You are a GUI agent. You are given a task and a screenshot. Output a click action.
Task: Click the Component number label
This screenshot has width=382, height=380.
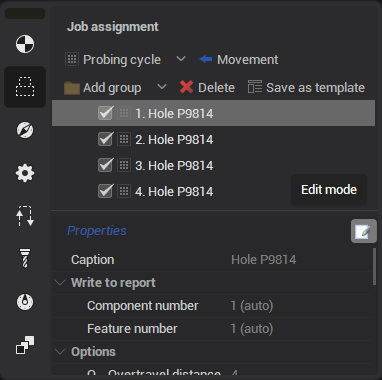pyautogui.click(x=143, y=306)
